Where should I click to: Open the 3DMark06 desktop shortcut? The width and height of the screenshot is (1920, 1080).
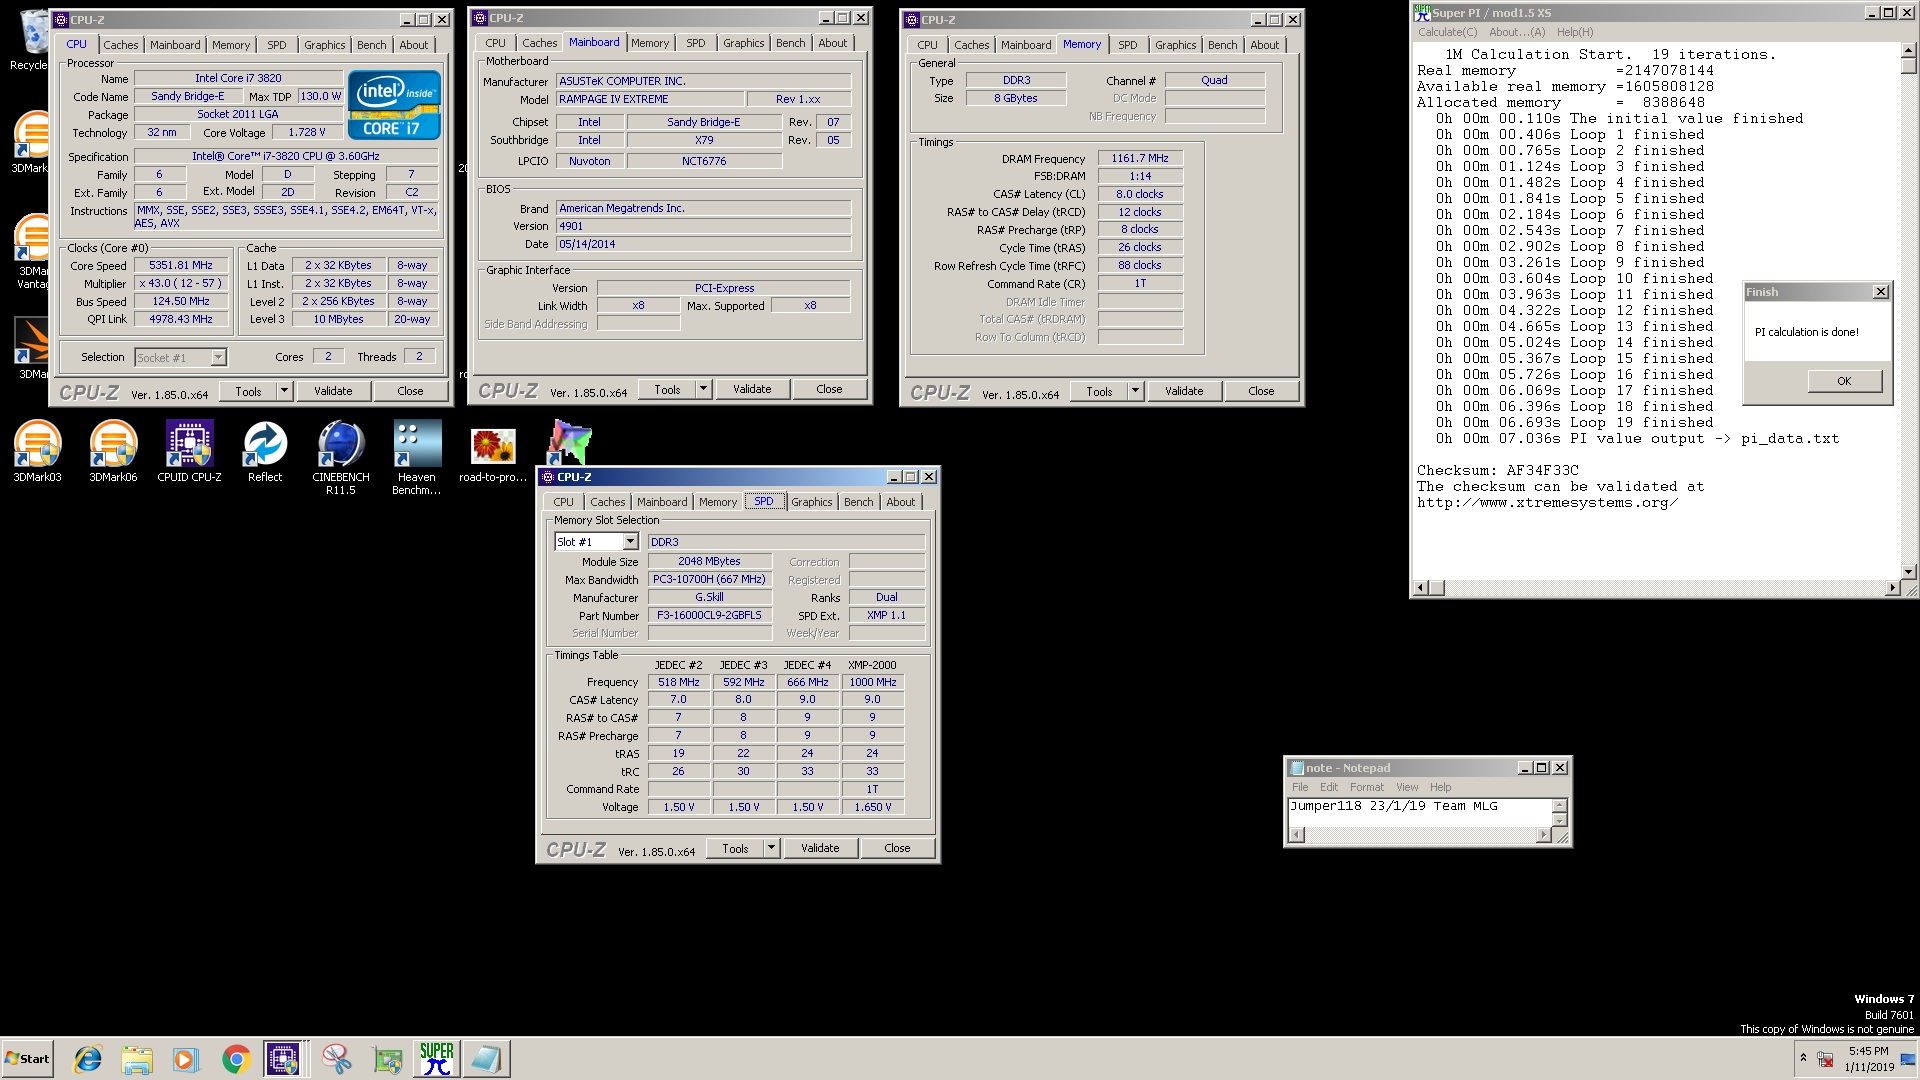pyautogui.click(x=113, y=451)
